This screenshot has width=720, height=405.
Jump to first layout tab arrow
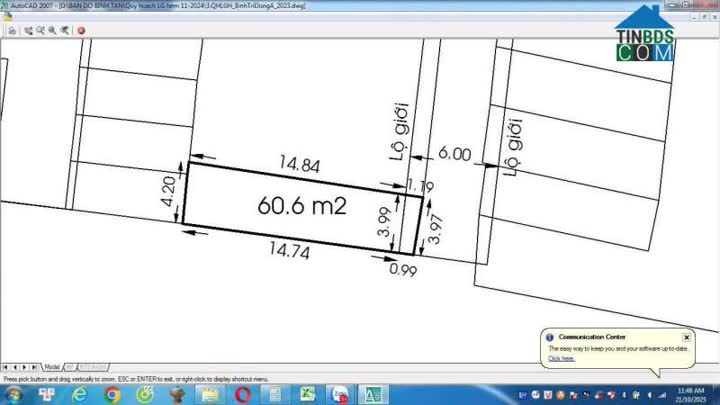click(6, 367)
